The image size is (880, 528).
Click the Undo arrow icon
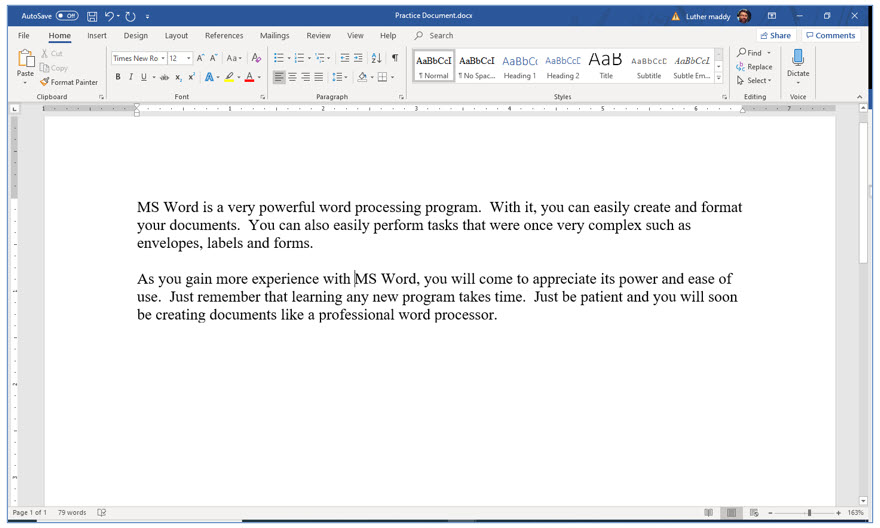[109, 16]
